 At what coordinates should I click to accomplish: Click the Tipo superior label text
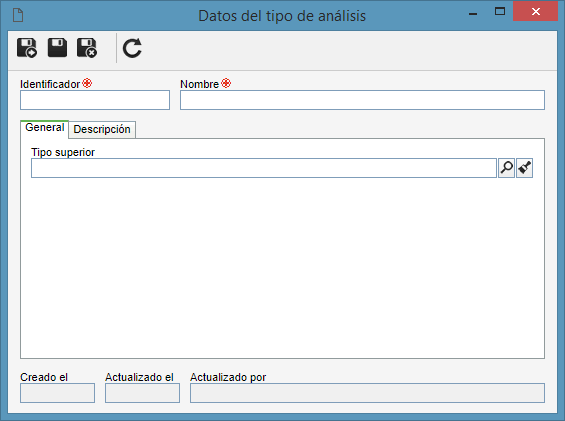point(63,152)
